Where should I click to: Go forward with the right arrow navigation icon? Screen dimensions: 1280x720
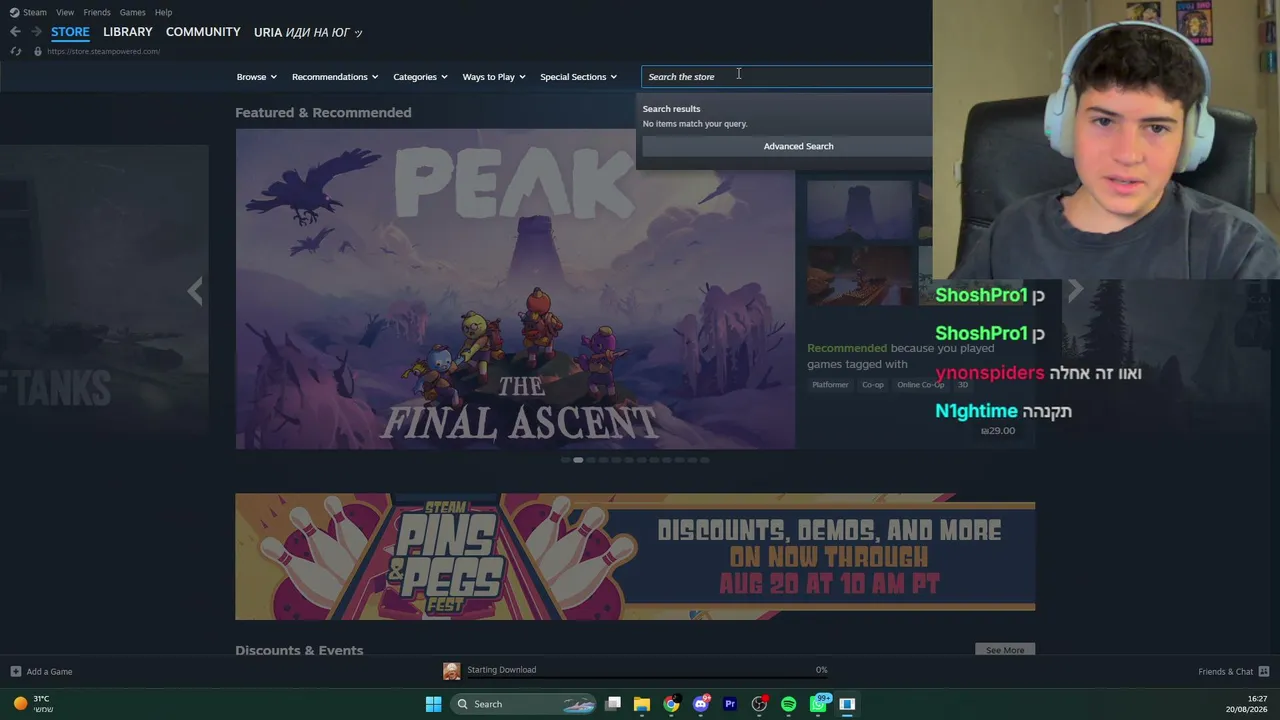tap(36, 32)
